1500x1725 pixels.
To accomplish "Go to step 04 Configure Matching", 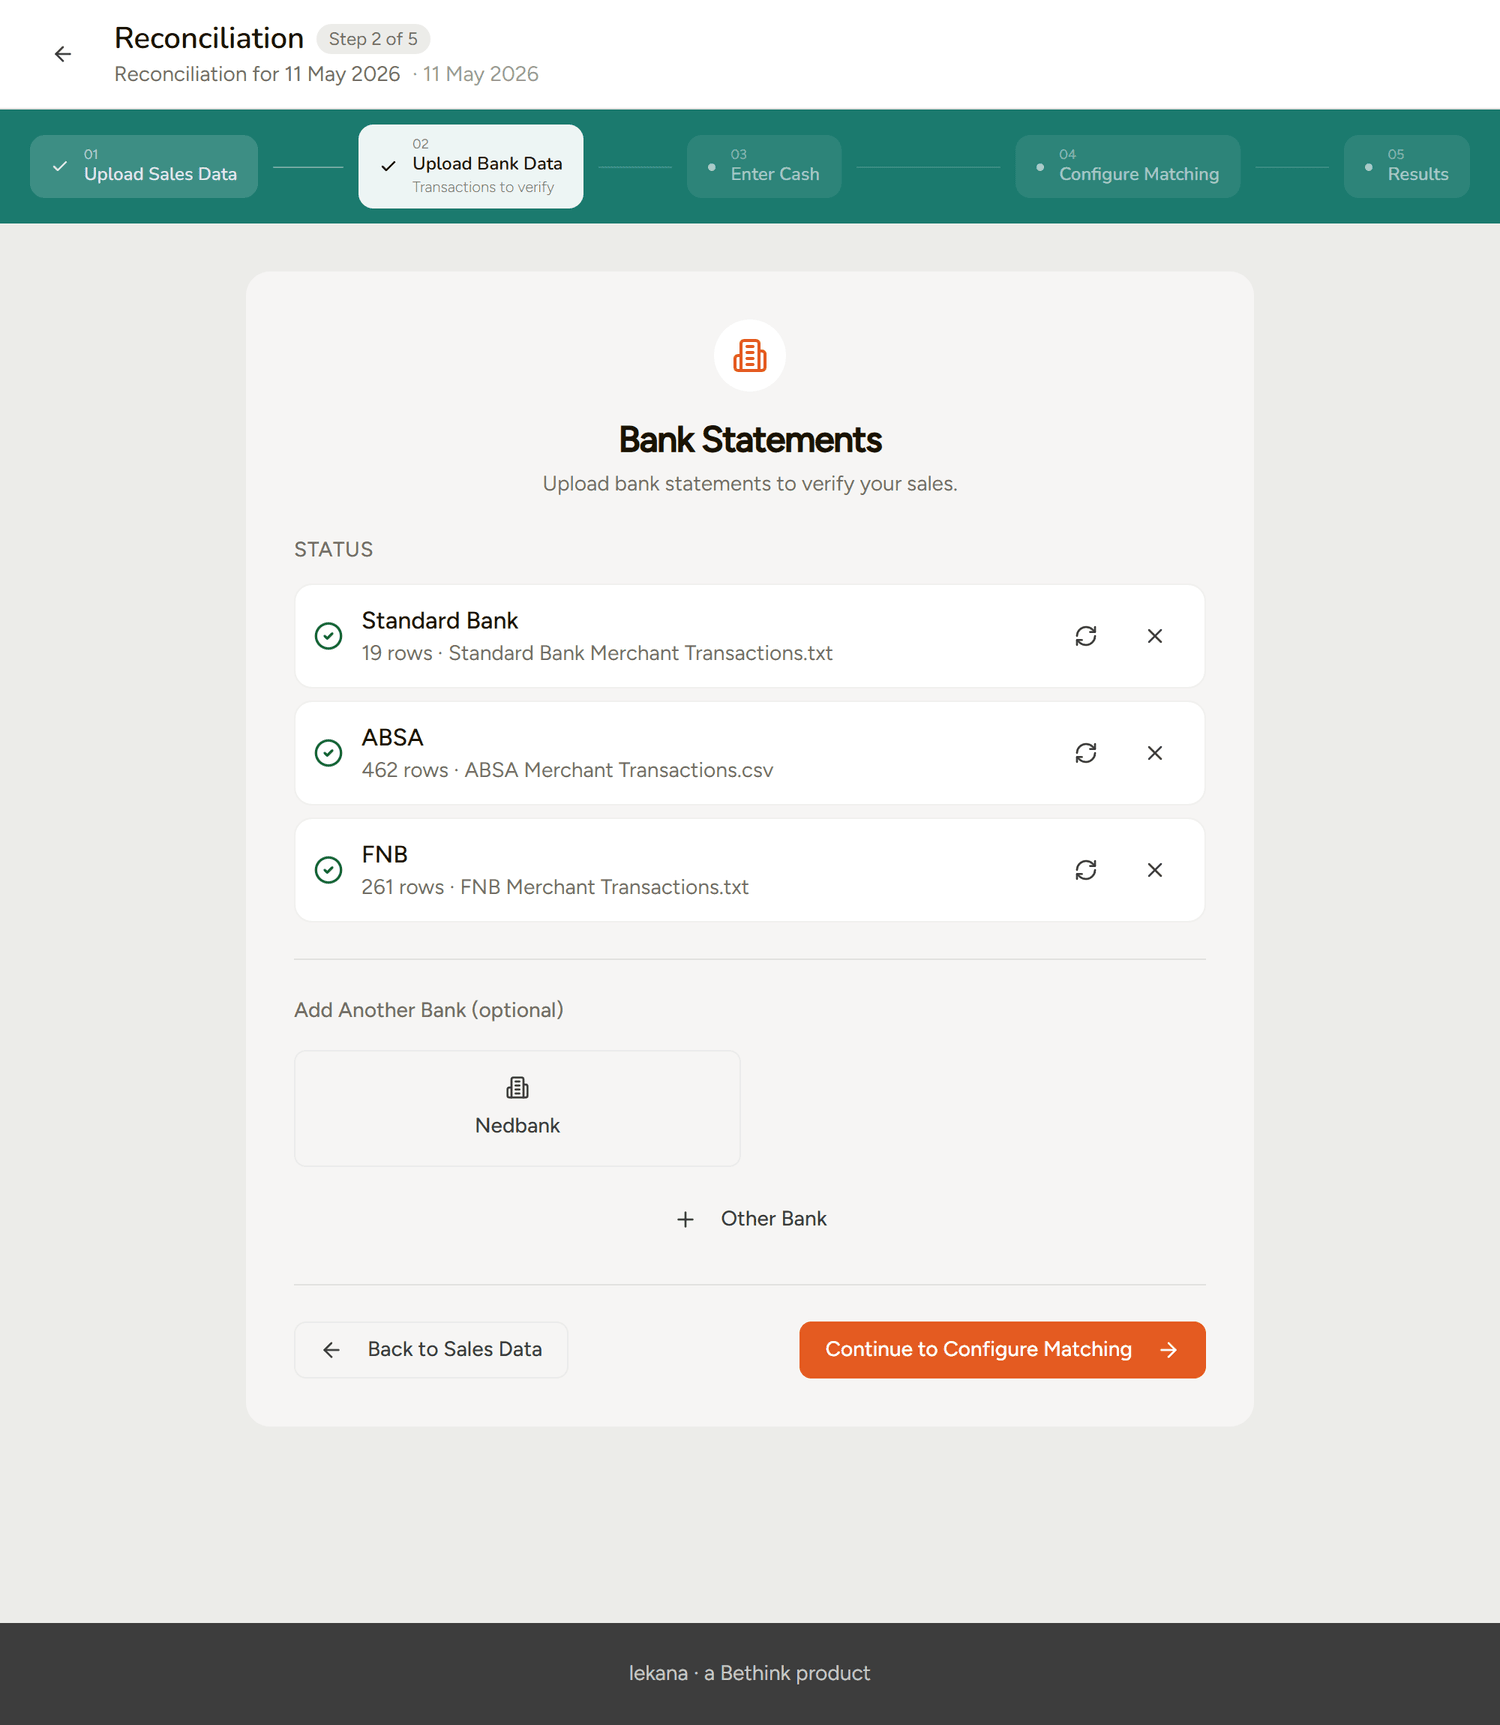I will tap(1128, 166).
